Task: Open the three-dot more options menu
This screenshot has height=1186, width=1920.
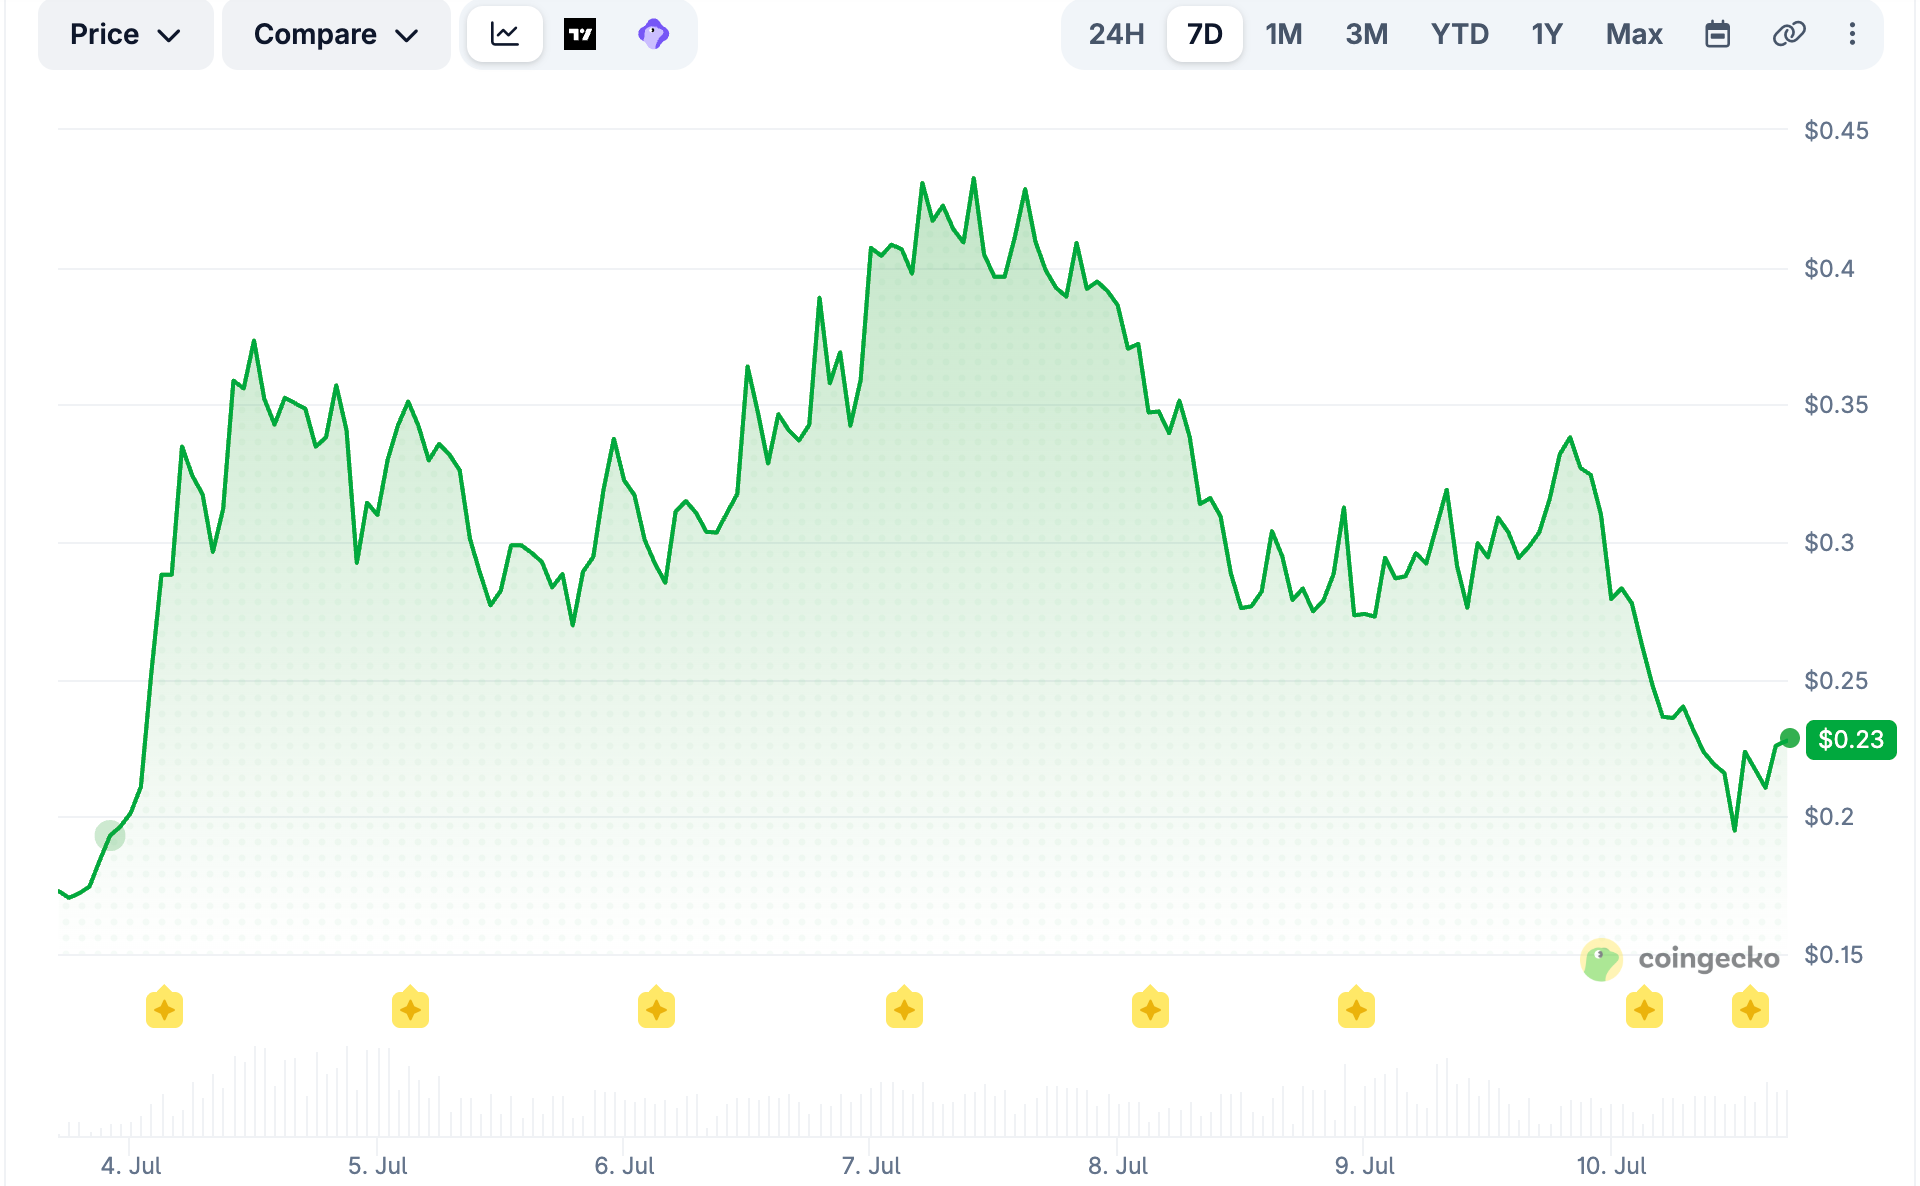Action: pos(1852,35)
